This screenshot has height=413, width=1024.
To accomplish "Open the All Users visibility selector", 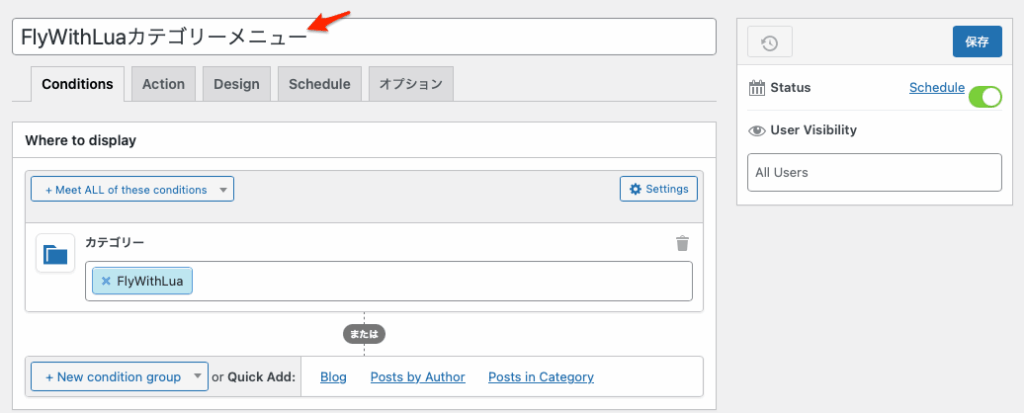I will (874, 173).
